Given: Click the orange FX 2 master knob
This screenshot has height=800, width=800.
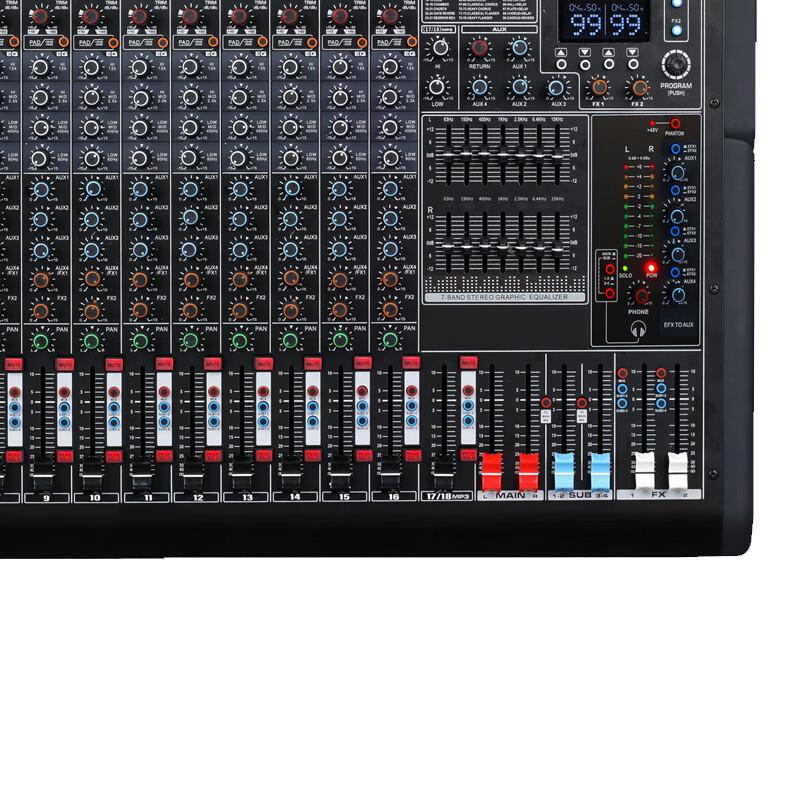Looking at the screenshot, I should pyautogui.click(x=639, y=88).
